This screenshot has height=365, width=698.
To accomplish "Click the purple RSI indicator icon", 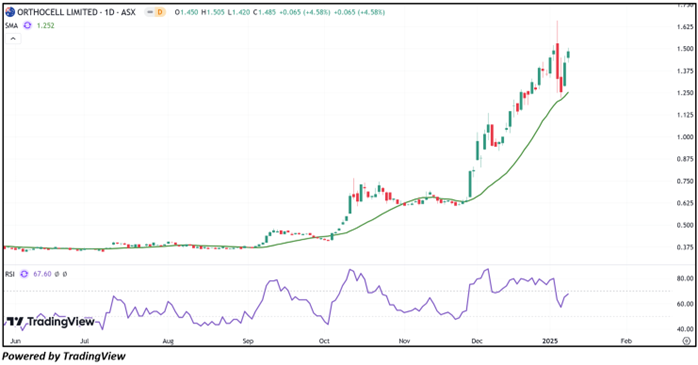I will pos(24,274).
